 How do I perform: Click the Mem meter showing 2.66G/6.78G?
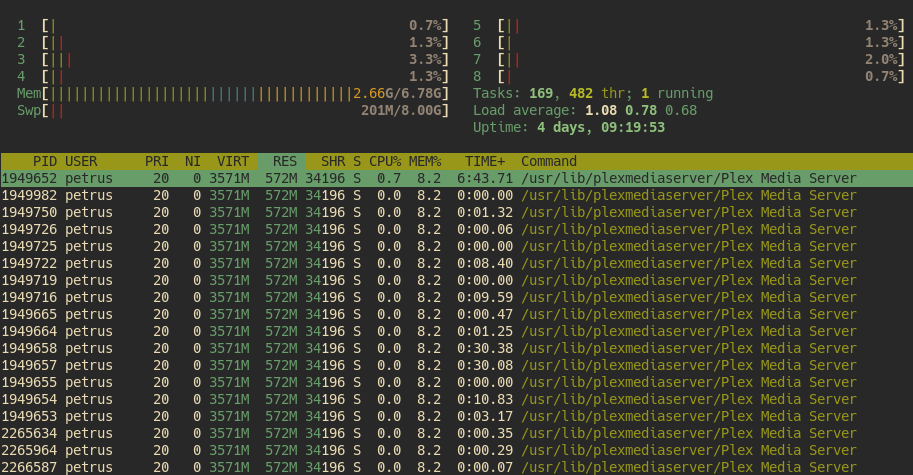click(233, 93)
